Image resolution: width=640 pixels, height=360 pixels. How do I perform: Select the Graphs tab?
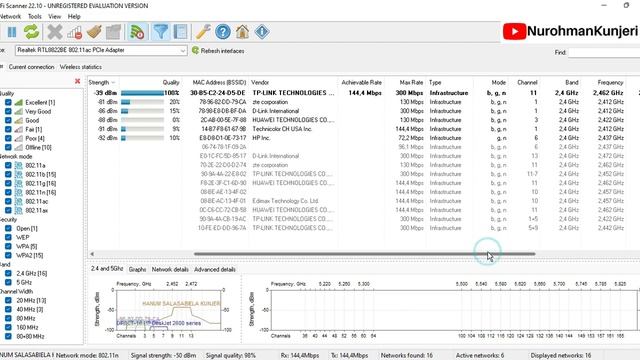[x=137, y=269]
